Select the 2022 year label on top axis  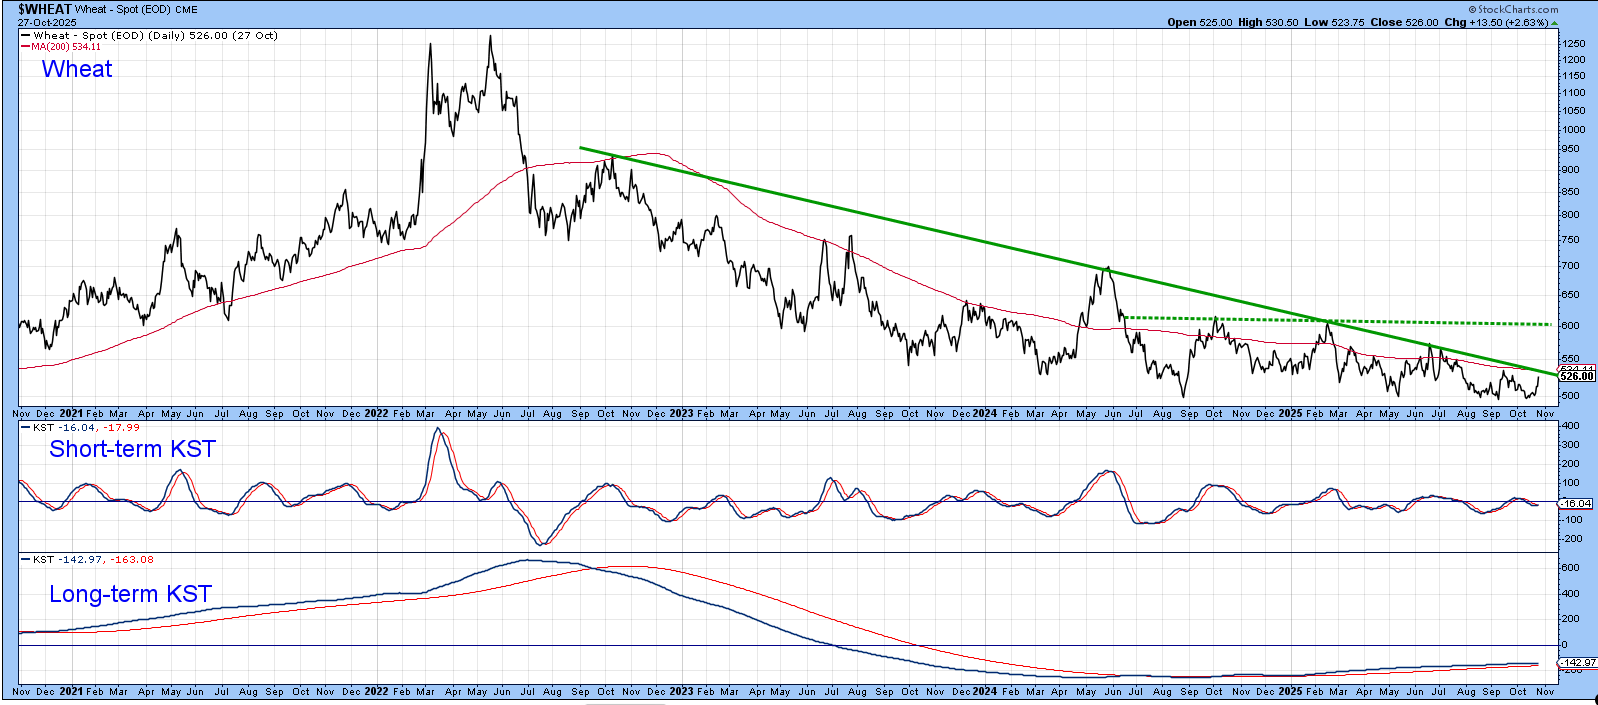click(376, 413)
